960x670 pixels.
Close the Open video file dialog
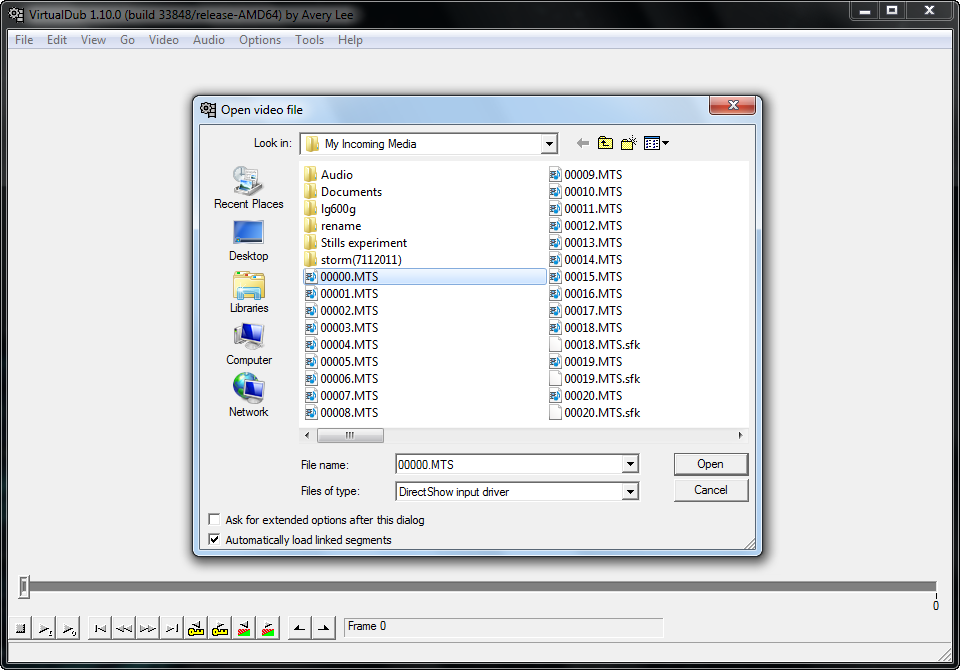733,105
